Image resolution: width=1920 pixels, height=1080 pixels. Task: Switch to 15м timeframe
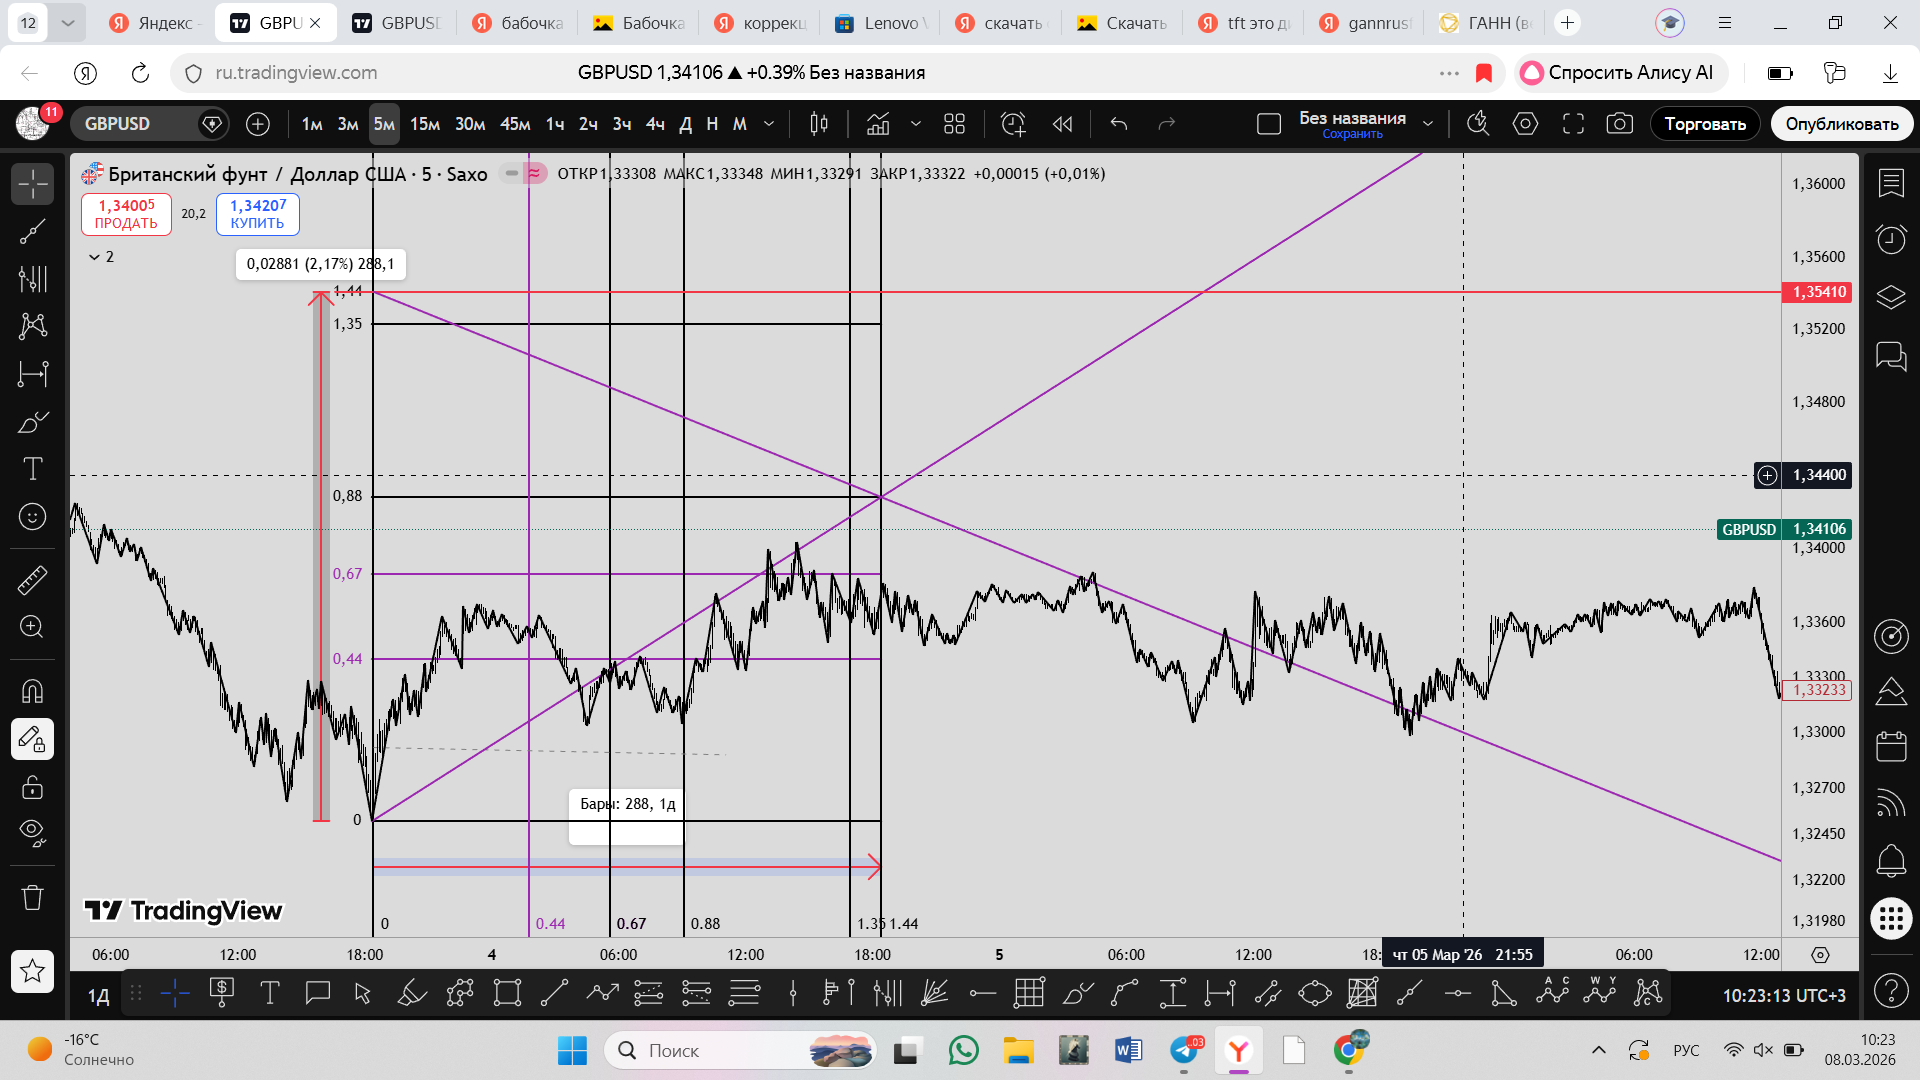[424, 124]
